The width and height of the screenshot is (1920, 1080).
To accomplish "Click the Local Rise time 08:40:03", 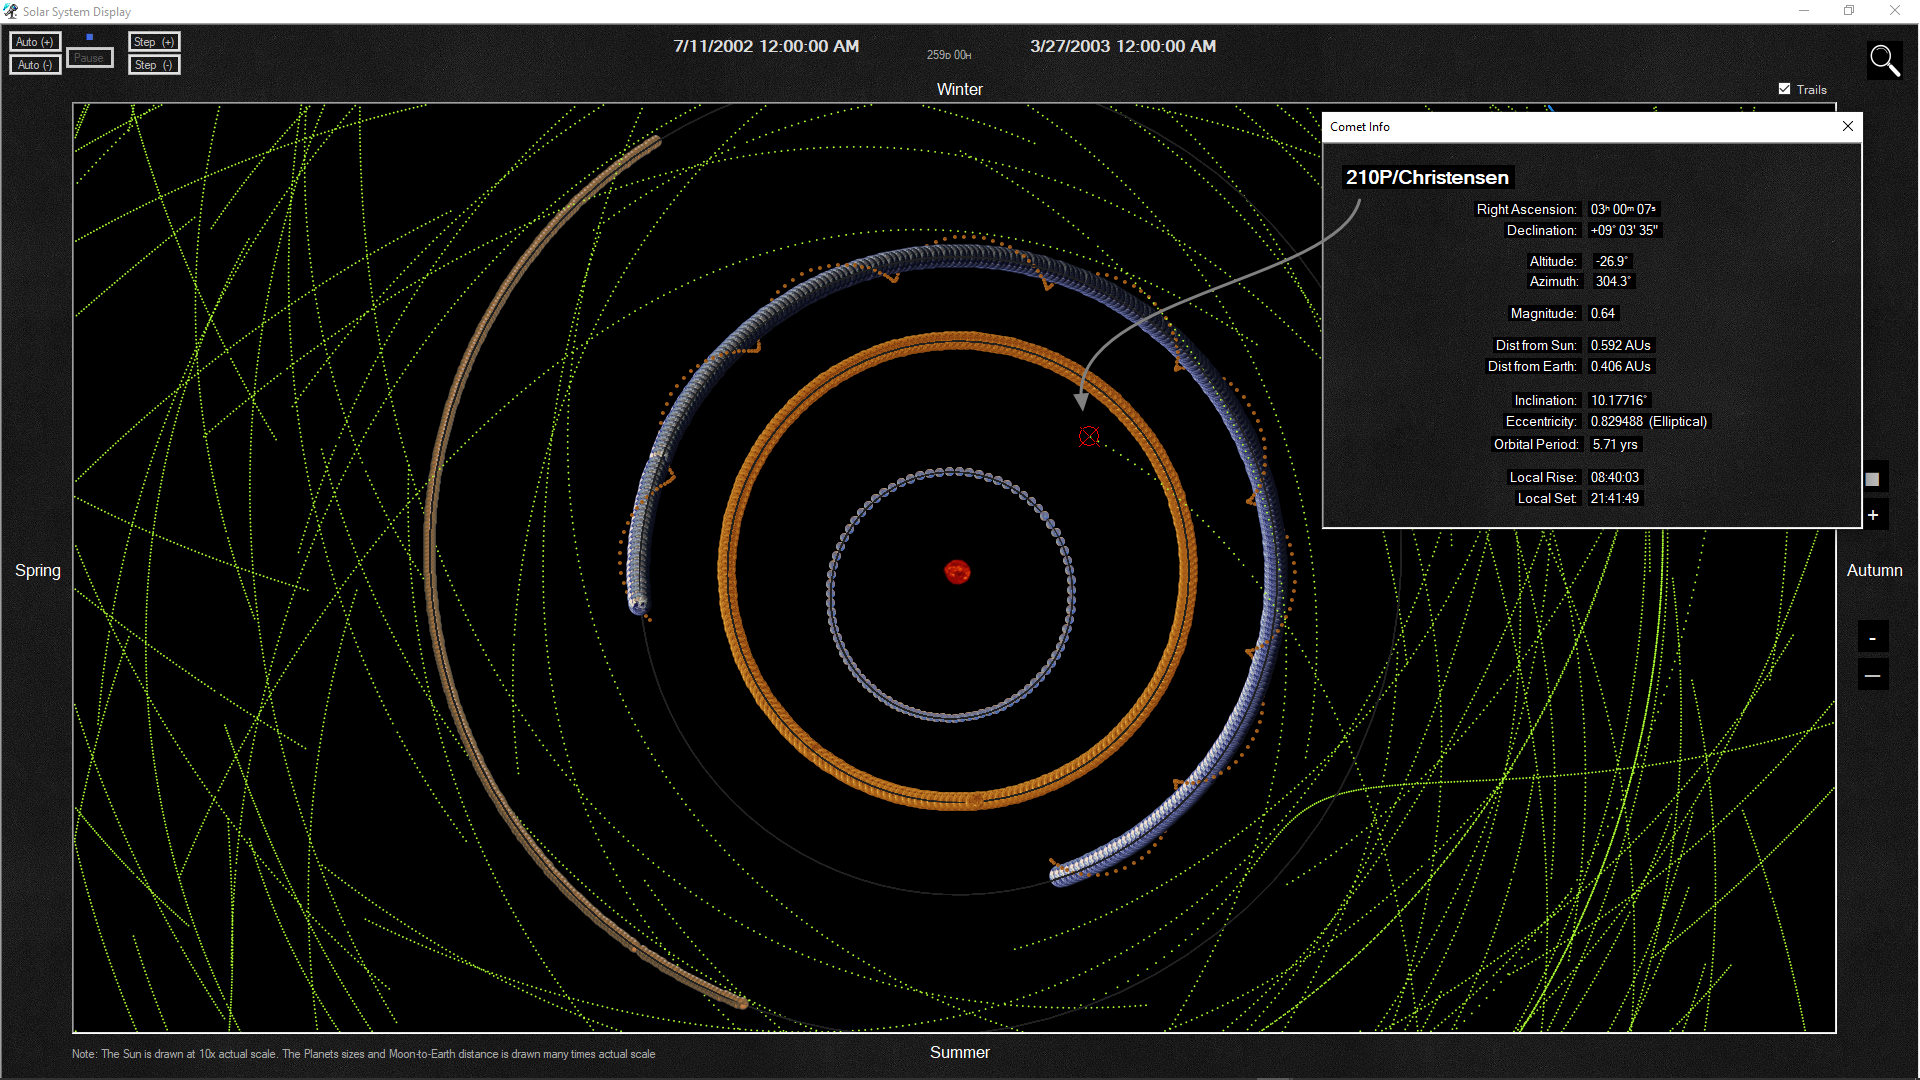I will (1614, 477).
